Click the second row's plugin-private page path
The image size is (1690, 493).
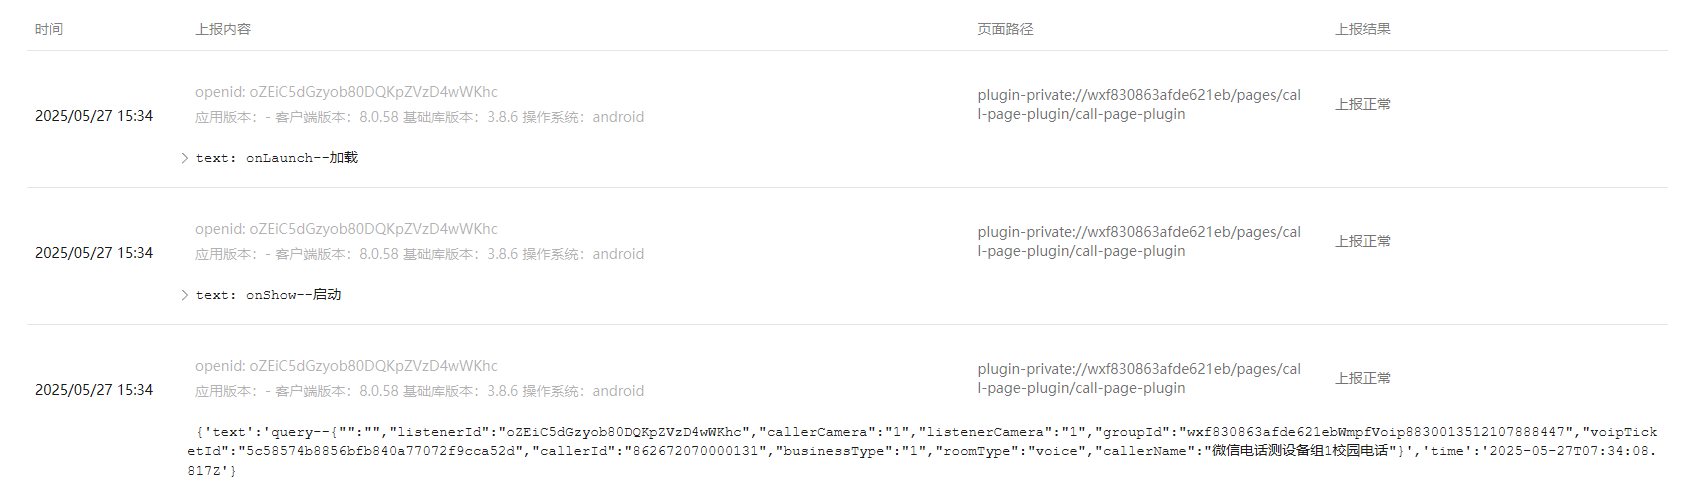click(1139, 241)
